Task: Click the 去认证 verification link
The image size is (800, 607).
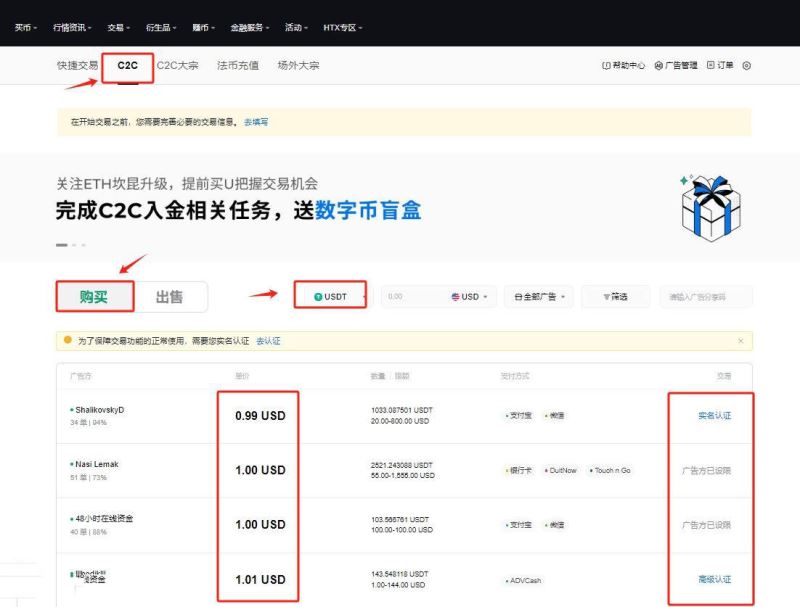Action: 268,341
